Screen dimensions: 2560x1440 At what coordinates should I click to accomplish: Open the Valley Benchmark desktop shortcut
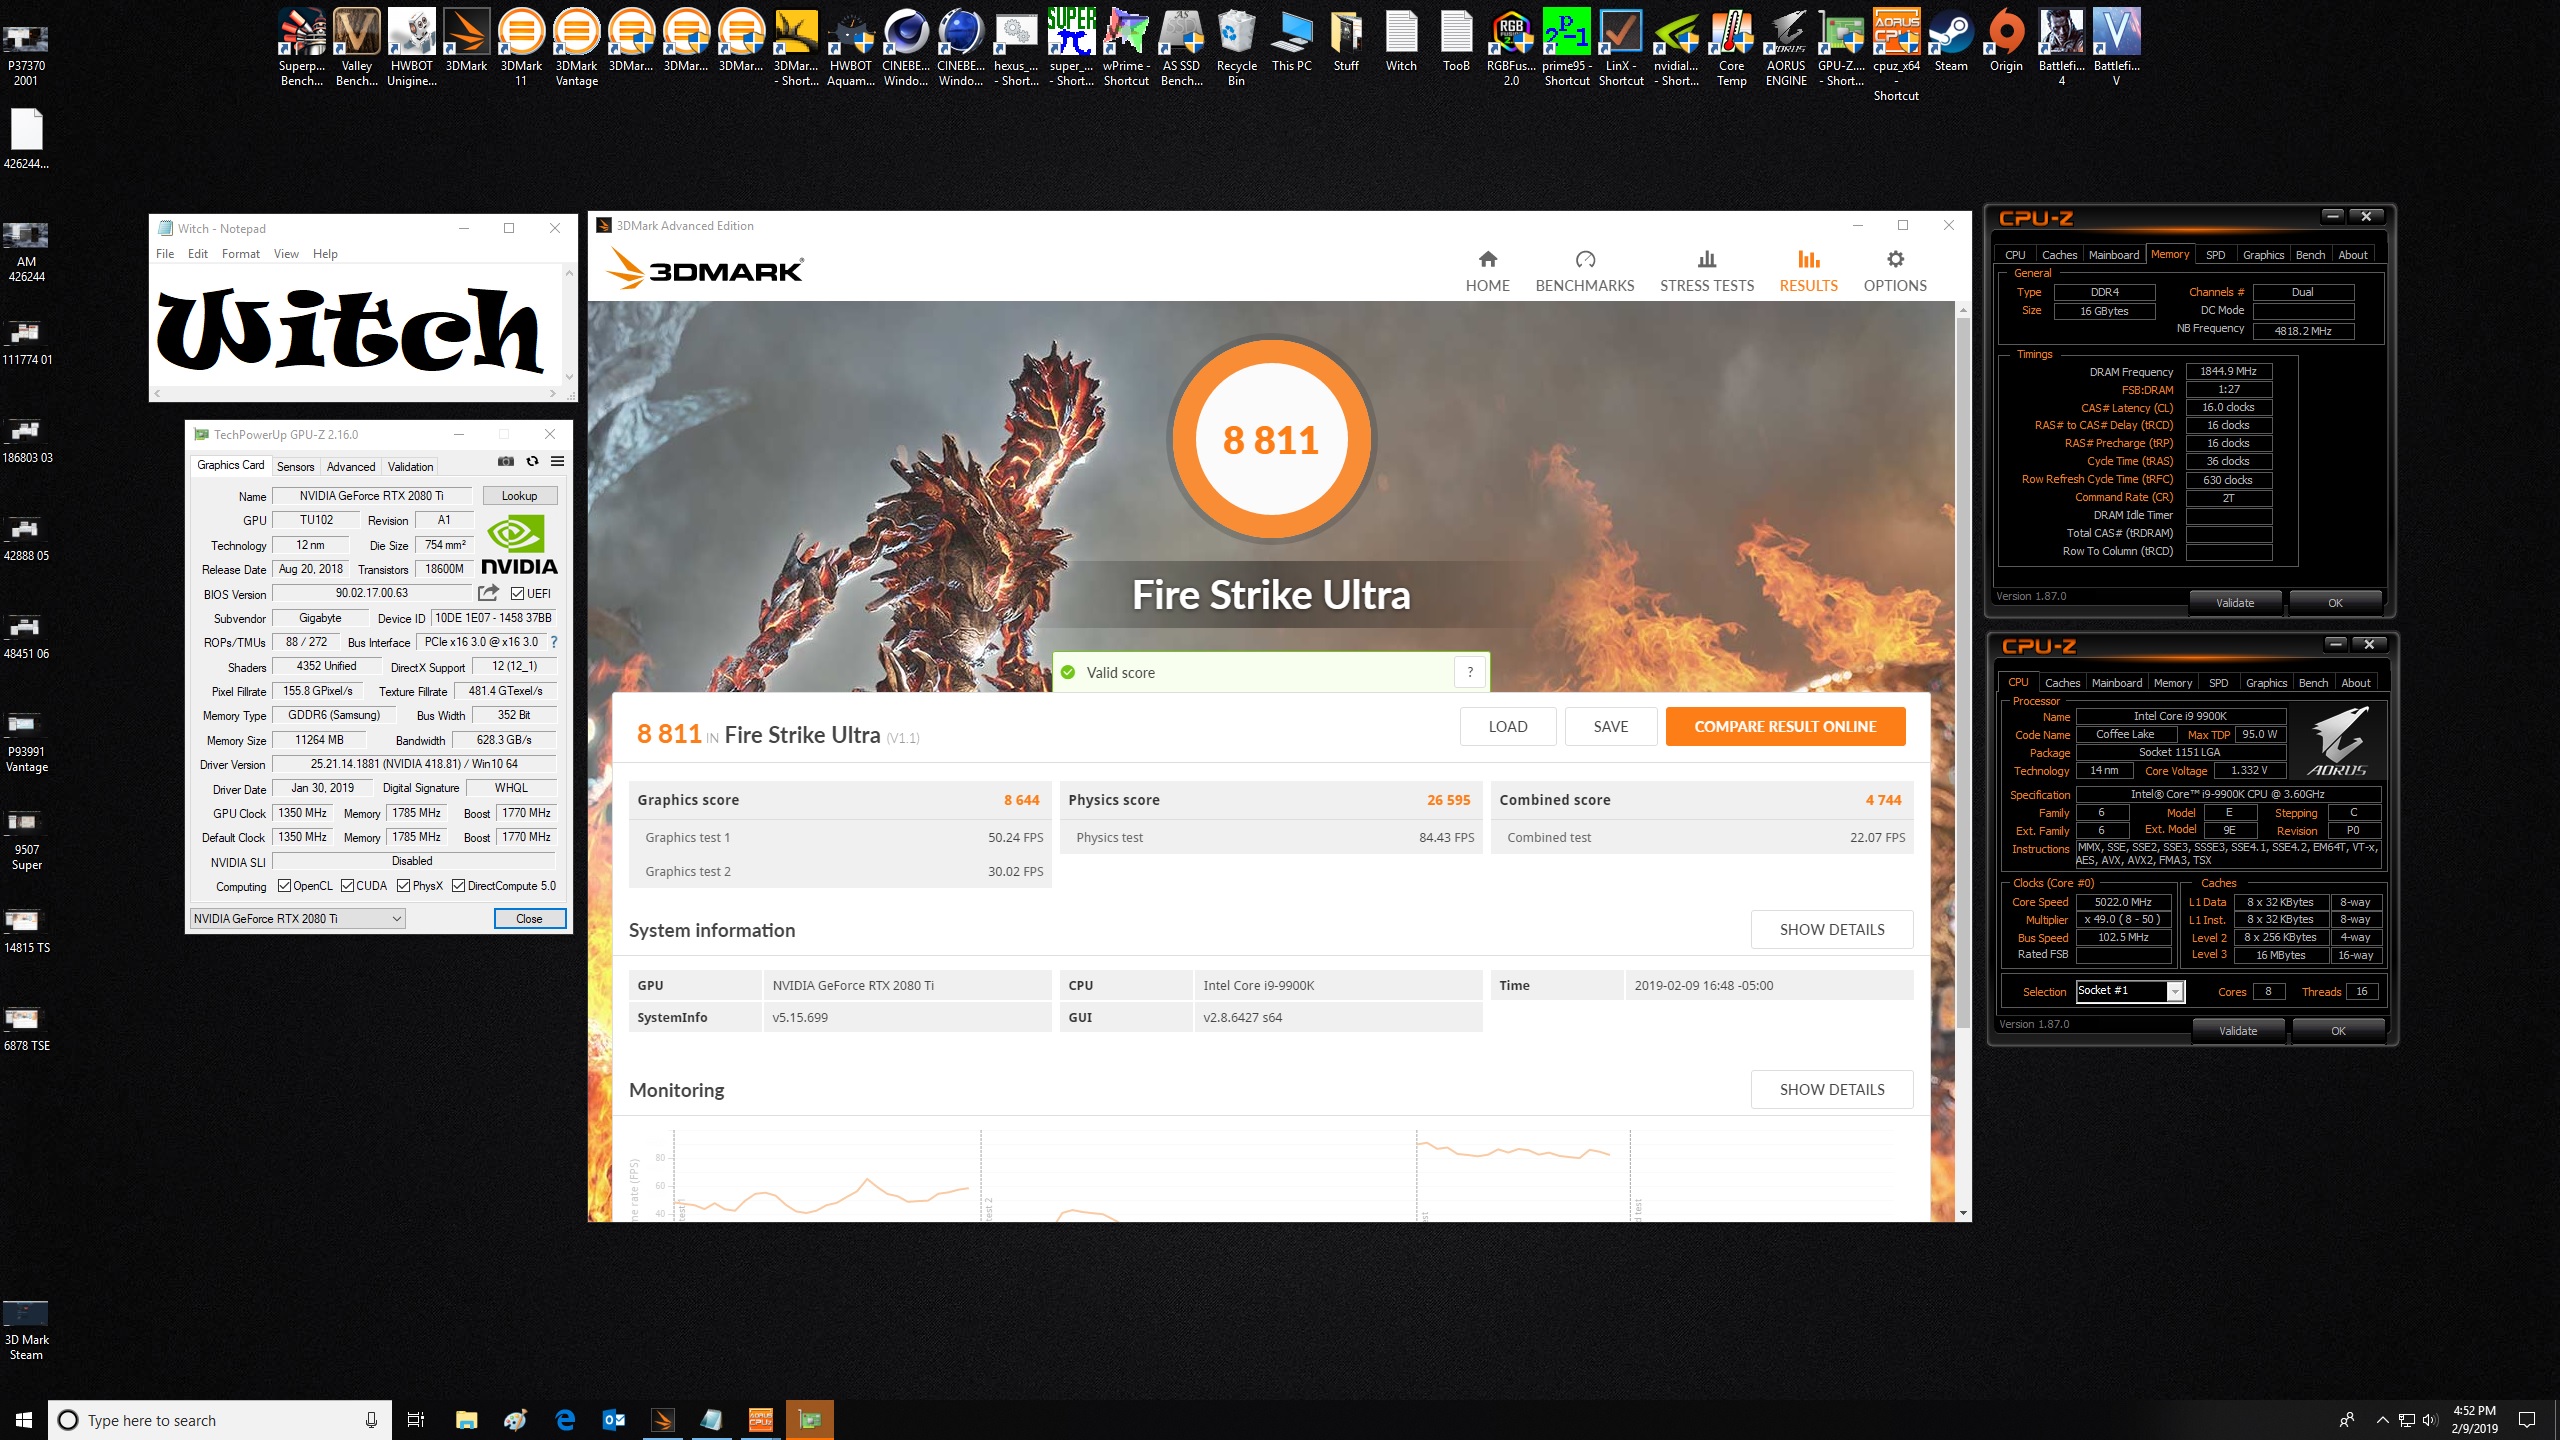356,48
